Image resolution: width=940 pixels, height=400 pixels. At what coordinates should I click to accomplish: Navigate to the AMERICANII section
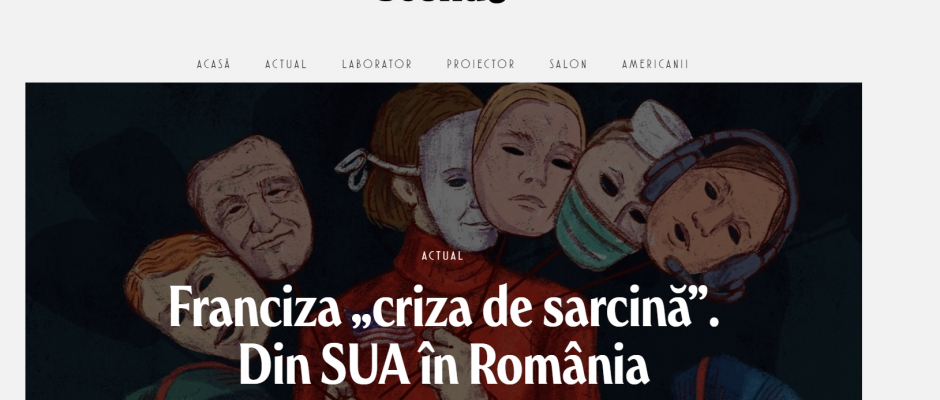655,64
